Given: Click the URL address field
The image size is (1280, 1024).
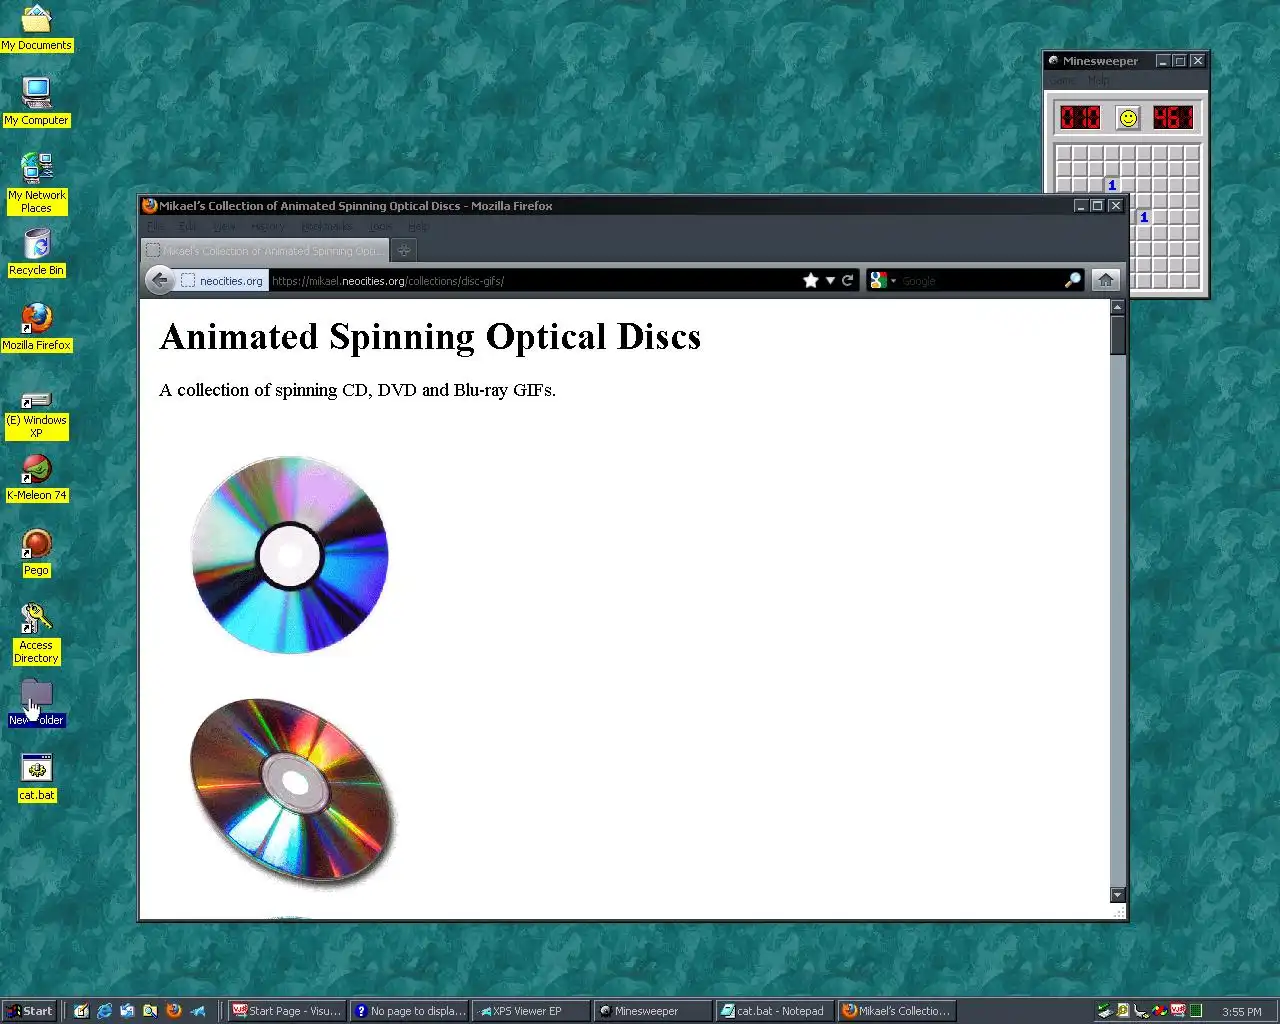Looking at the screenshot, I should pyautogui.click(x=533, y=281).
